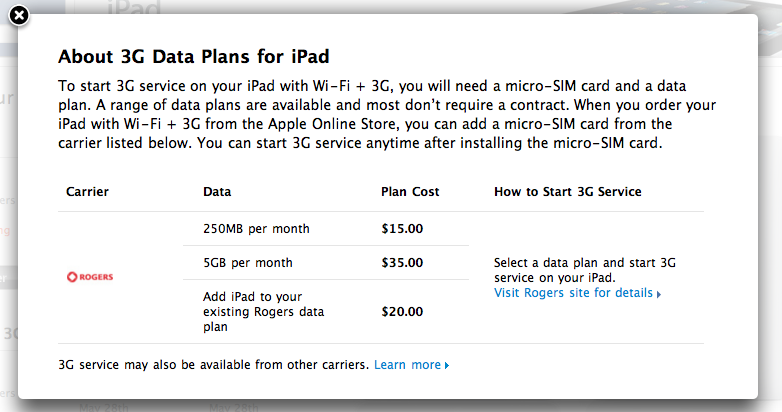
Task: Click the $20.00 plan cost
Action: pos(402,312)
